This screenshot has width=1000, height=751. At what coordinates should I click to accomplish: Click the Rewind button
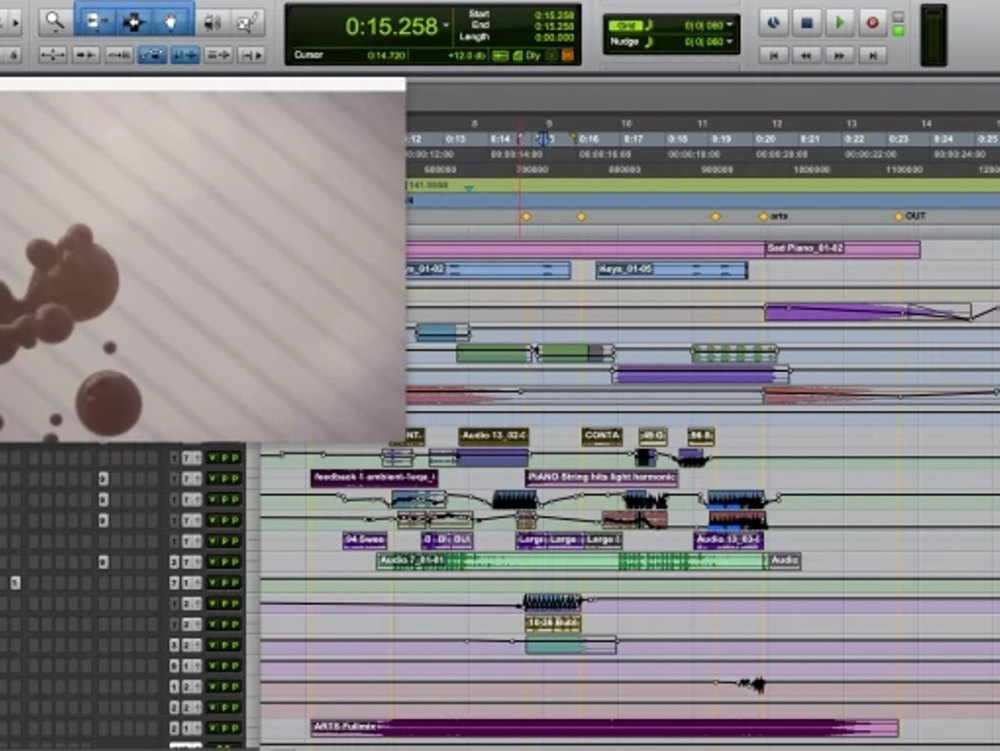click(x=807, y=55)
